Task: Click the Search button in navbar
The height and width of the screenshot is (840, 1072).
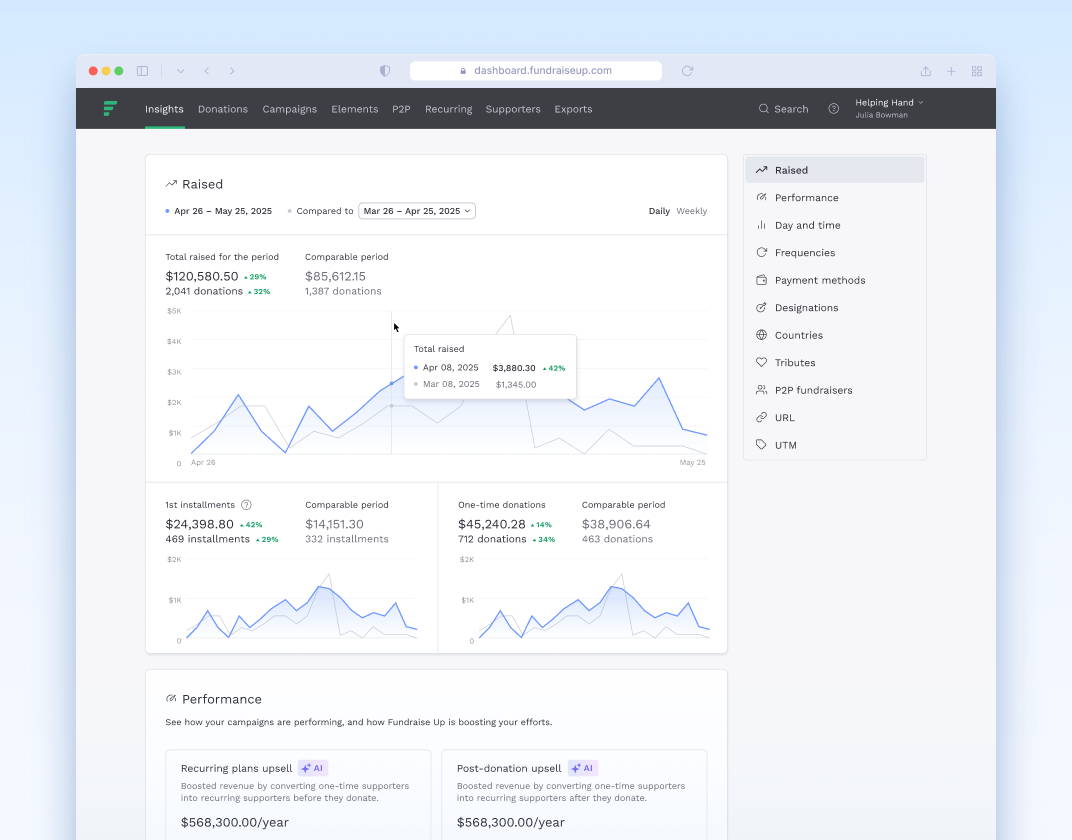Action: (x=783, y=109)
